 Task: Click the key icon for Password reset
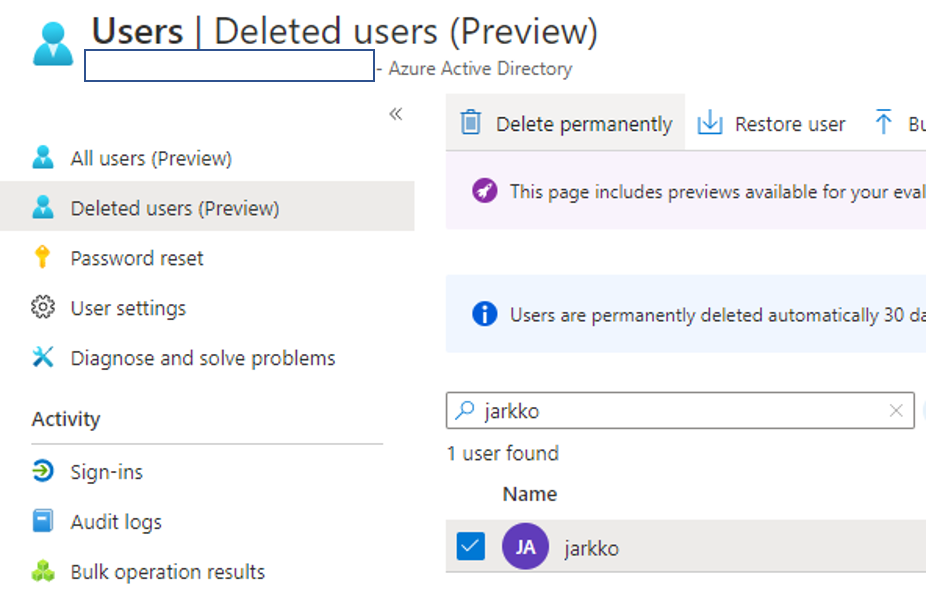pyautogui.click(x=42, y=258)
